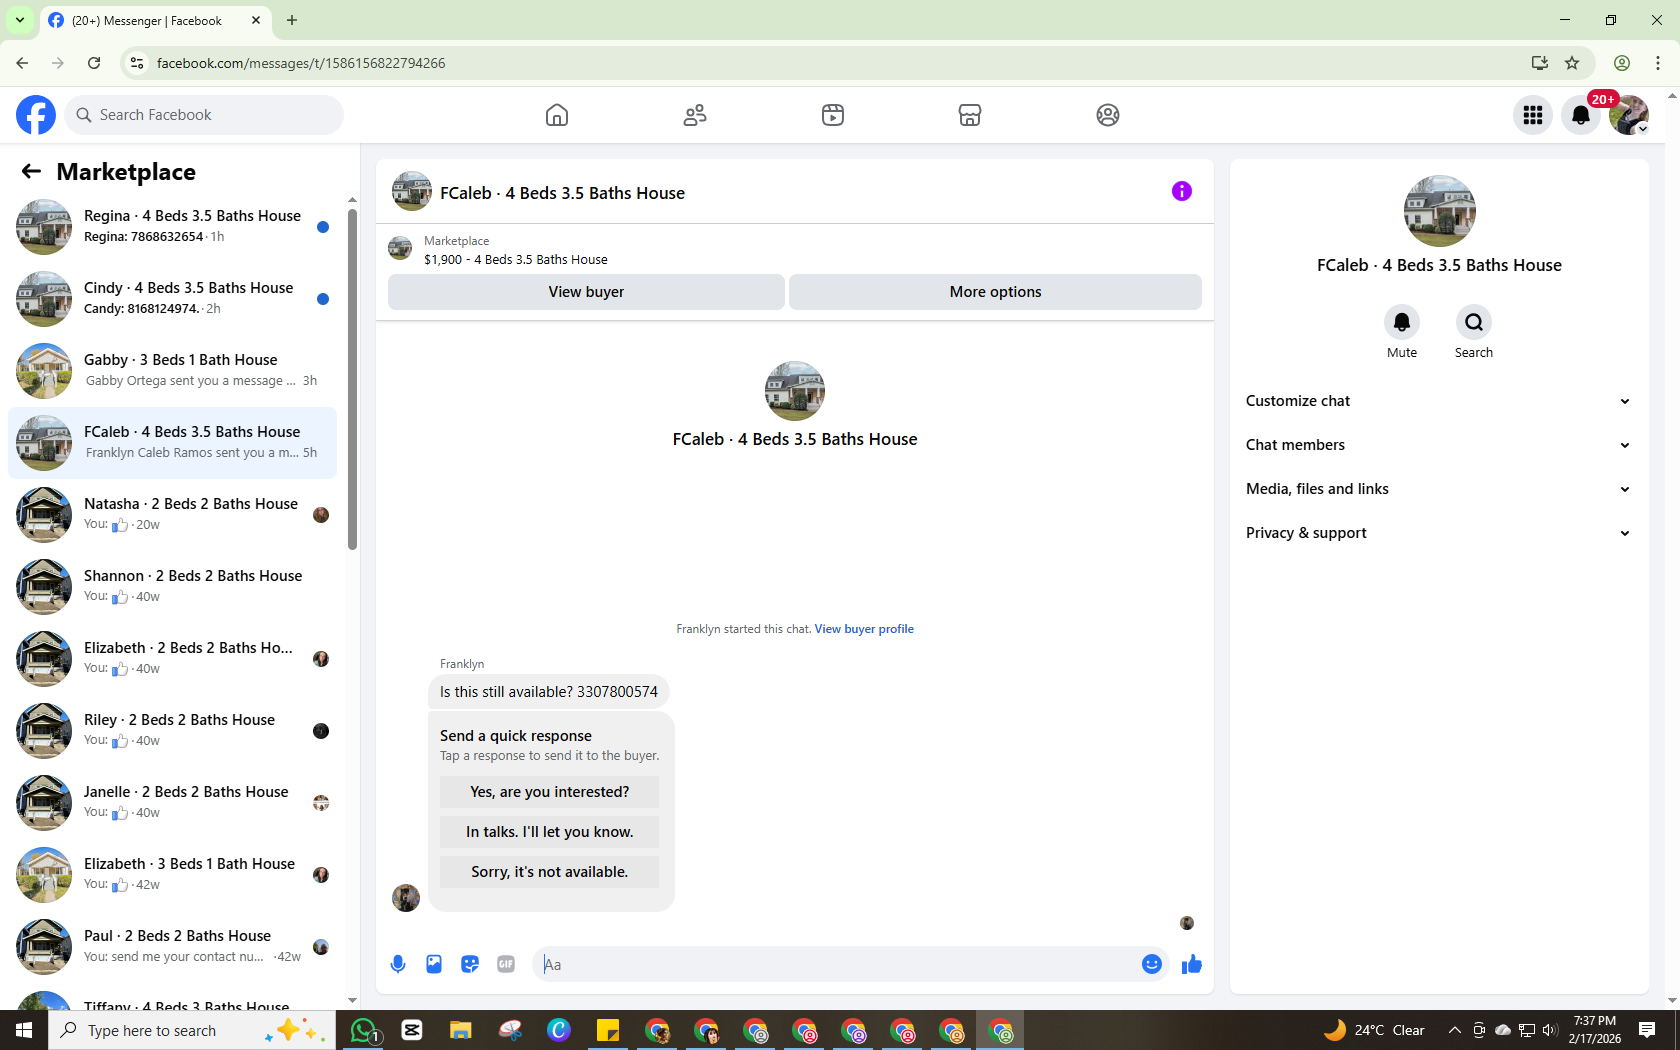Choose a sticker icon
Screen dimensions: 1680x1050
coord(470,964)
